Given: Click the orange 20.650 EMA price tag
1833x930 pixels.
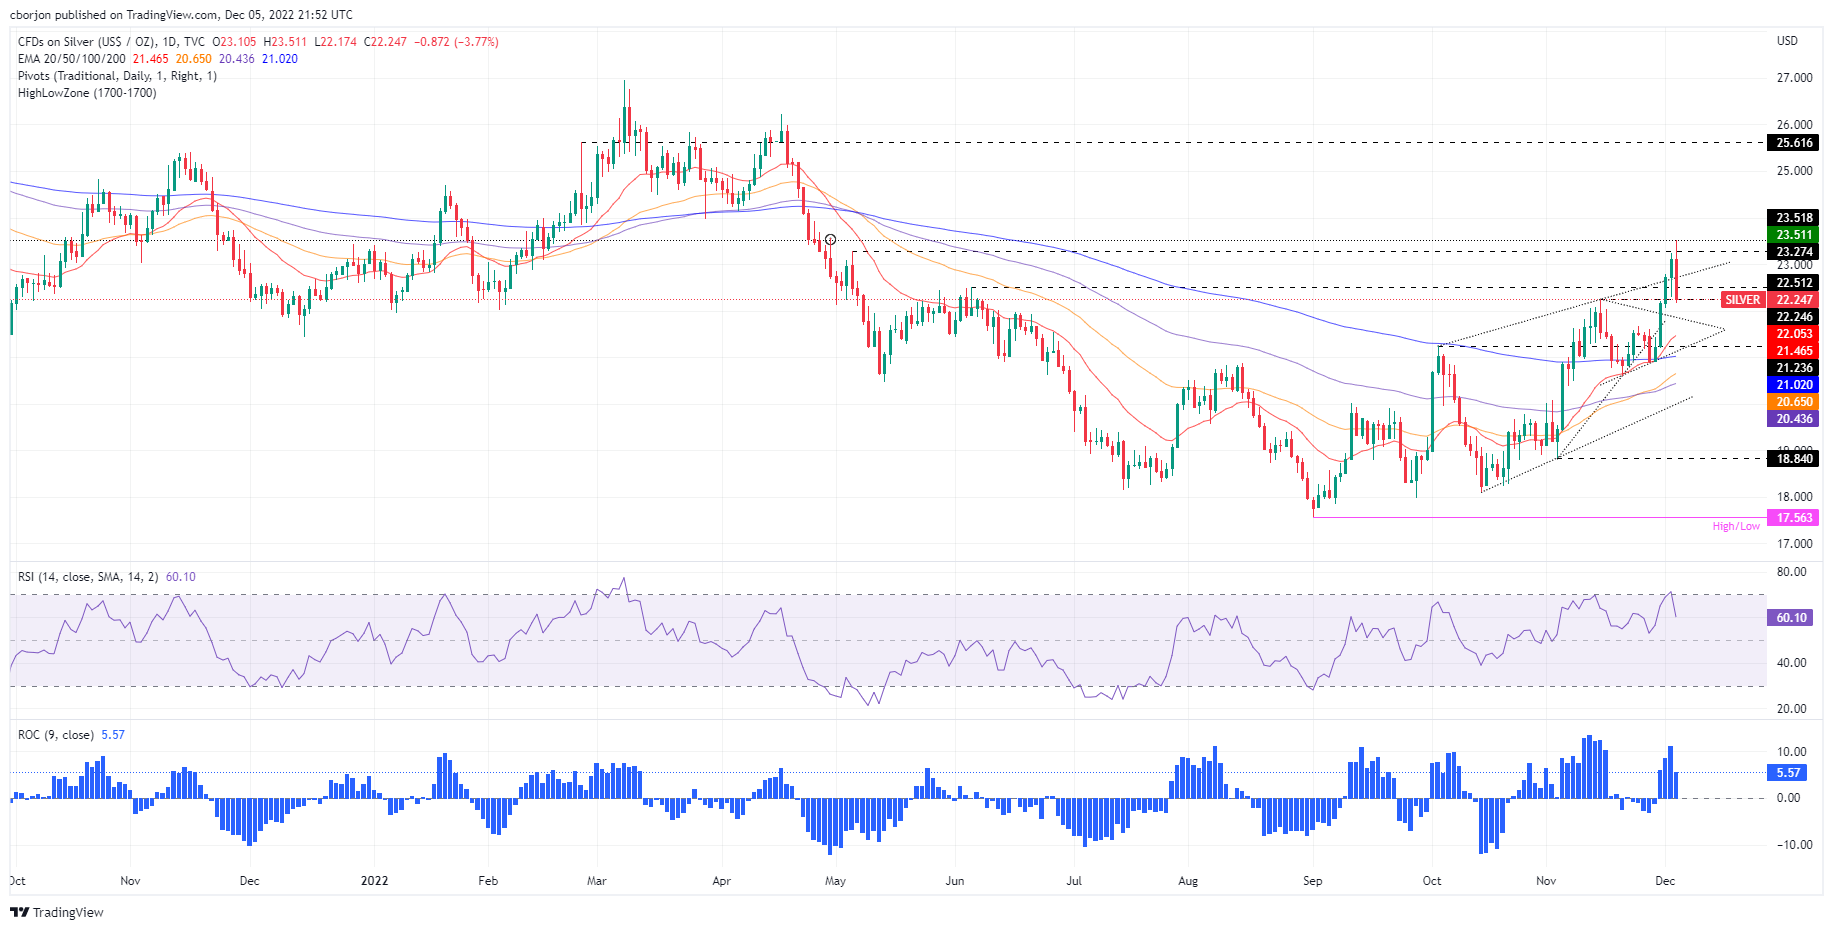Looking at the screenshot, I should point(1793,402).
